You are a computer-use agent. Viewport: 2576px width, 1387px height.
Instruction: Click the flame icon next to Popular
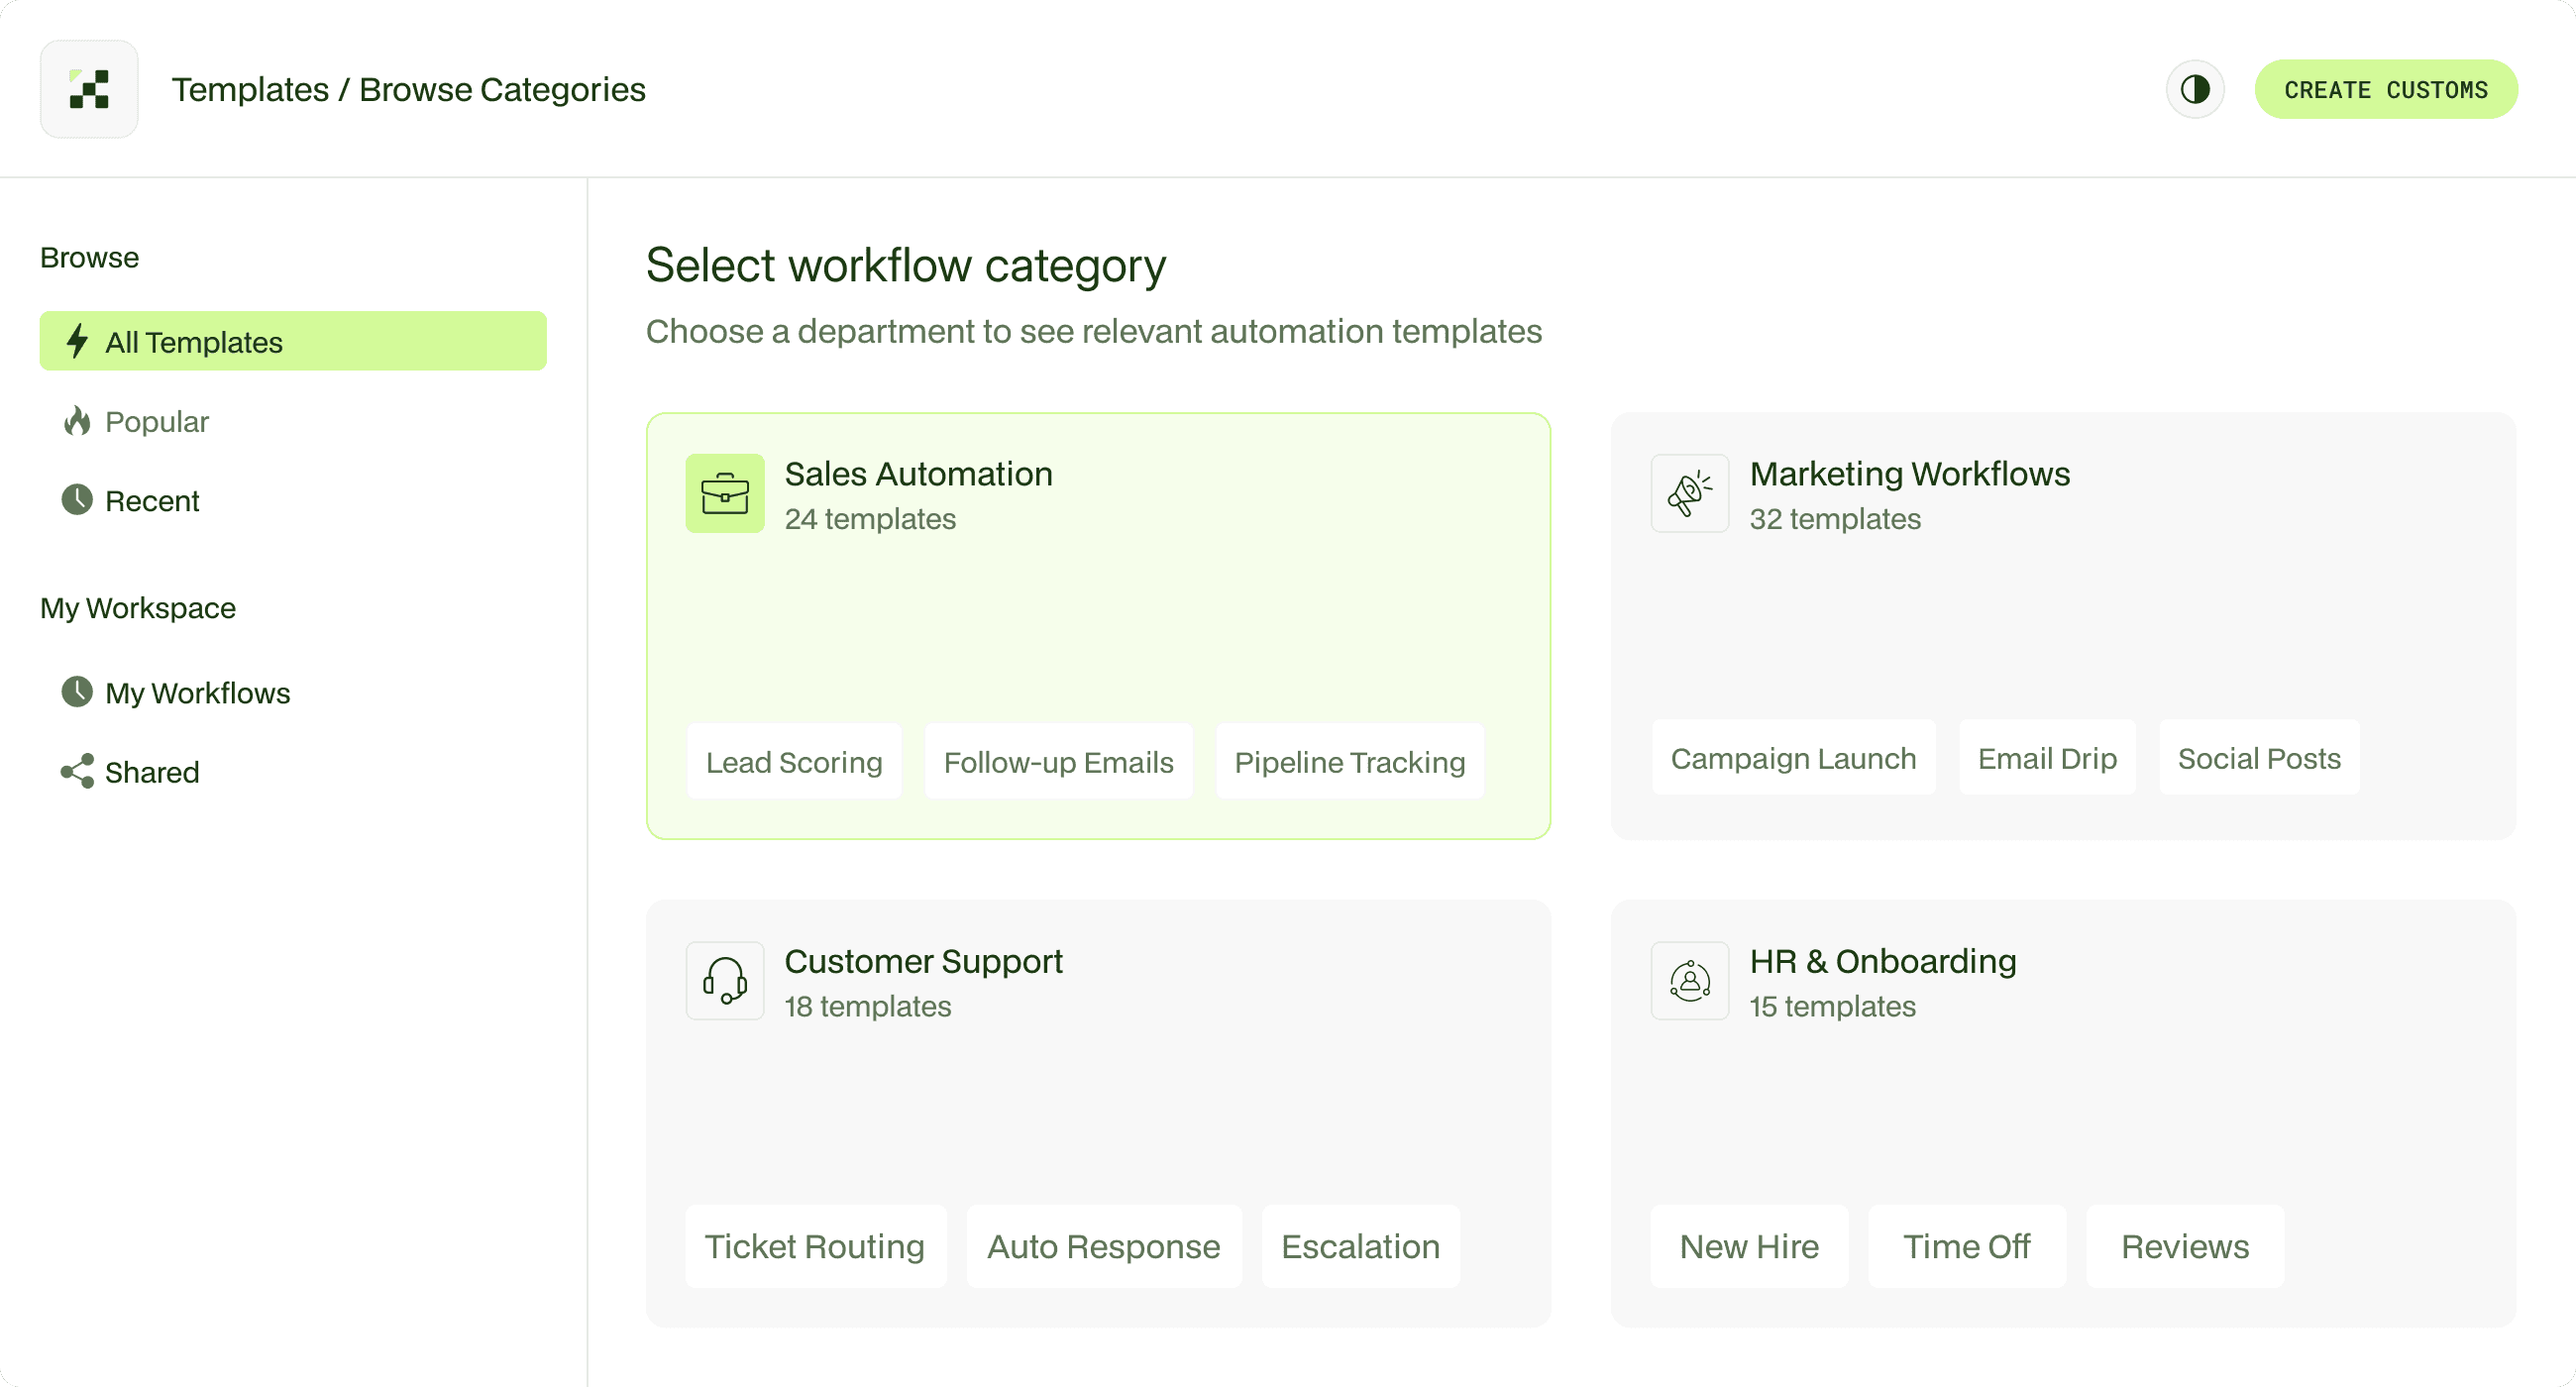click(77, 421)
